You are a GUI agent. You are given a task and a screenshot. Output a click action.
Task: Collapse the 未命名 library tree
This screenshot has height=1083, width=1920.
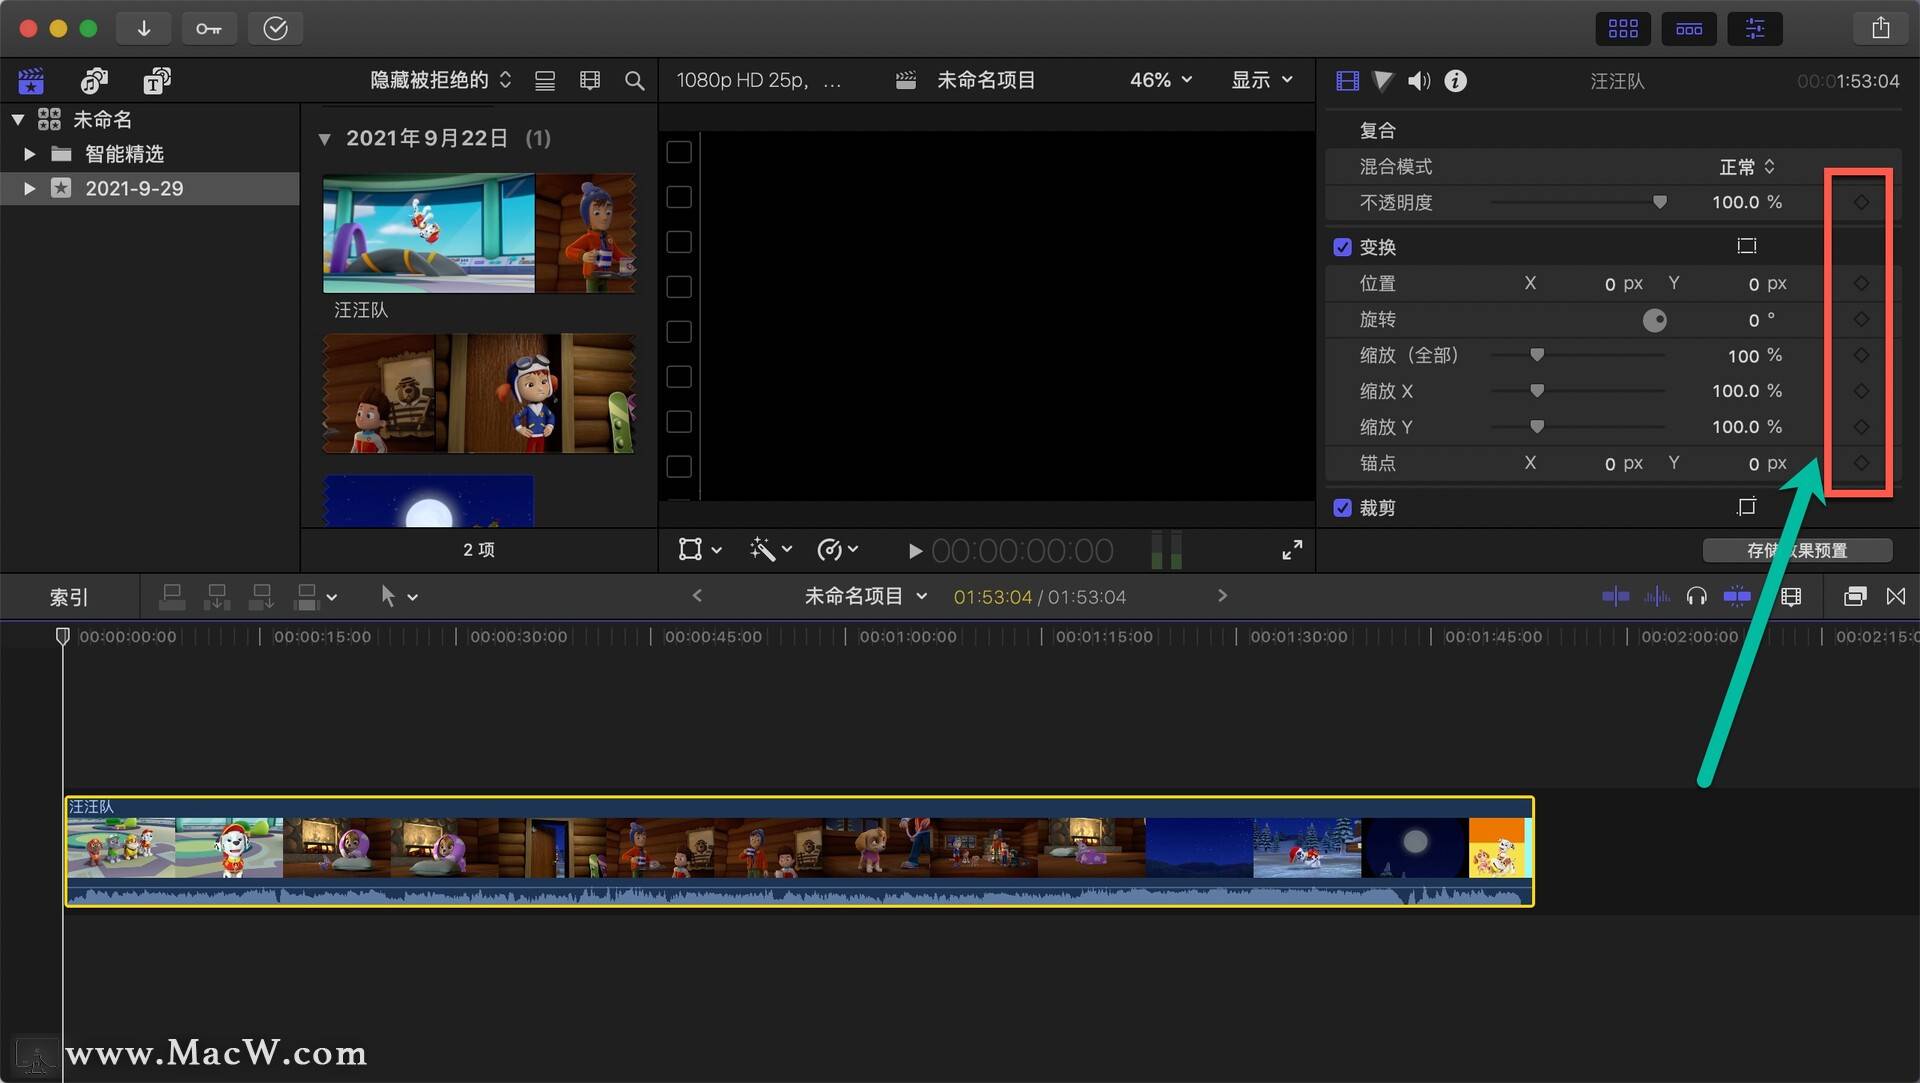[18, 119]
